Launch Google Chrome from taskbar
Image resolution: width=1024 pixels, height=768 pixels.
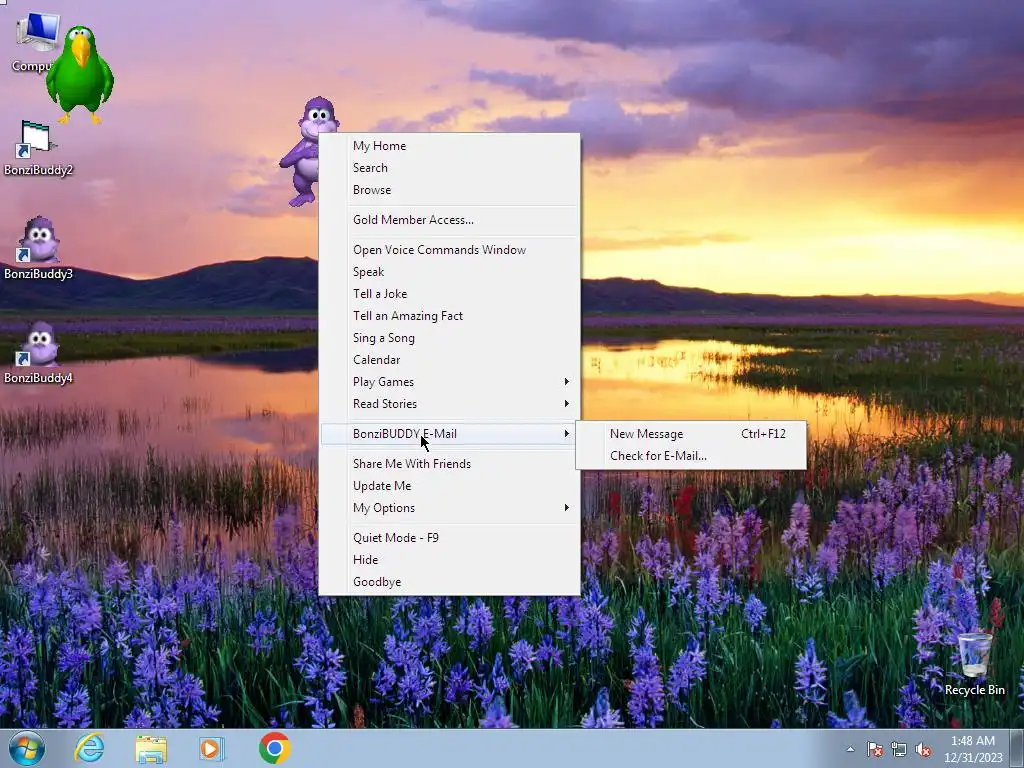pos(274,748)
